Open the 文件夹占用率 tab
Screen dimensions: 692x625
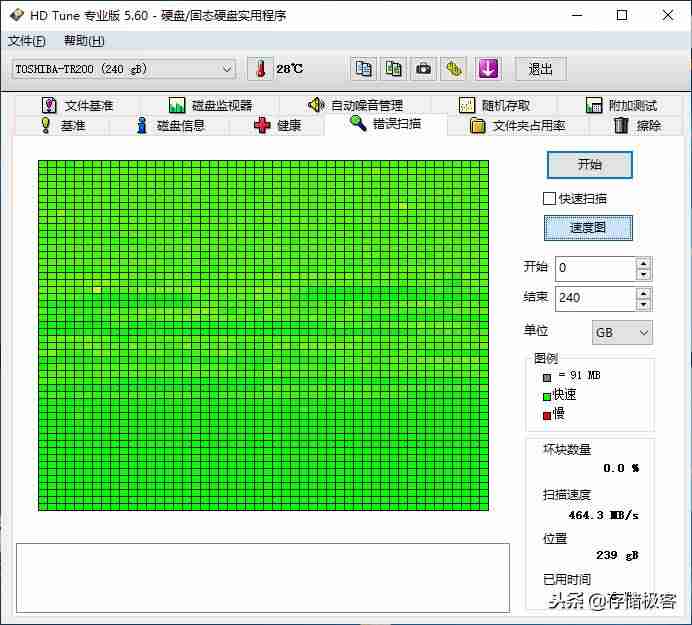click(517, 126)
